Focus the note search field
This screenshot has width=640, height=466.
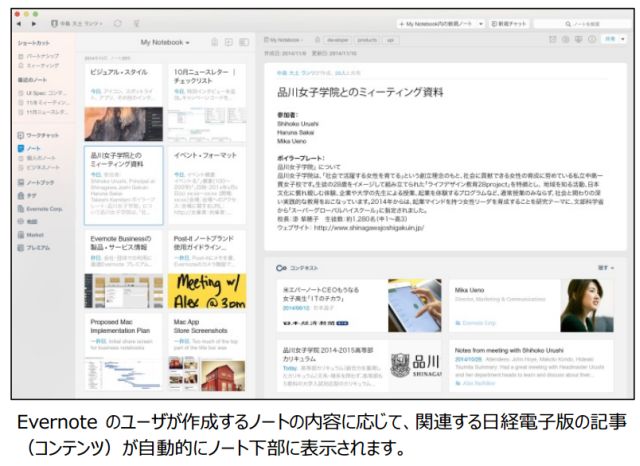[x=582, y=24]
